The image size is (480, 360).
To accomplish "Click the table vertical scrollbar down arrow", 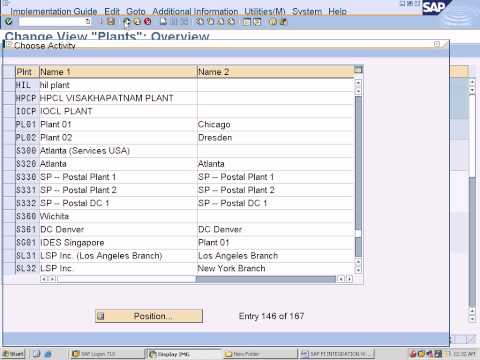I will tap(358, 270).
